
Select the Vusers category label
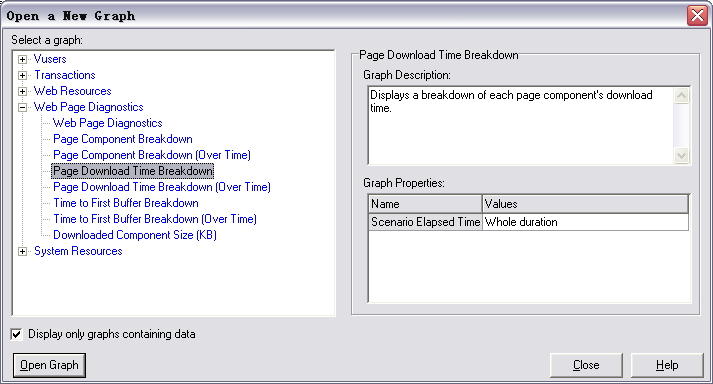click(x=50, y=59)
